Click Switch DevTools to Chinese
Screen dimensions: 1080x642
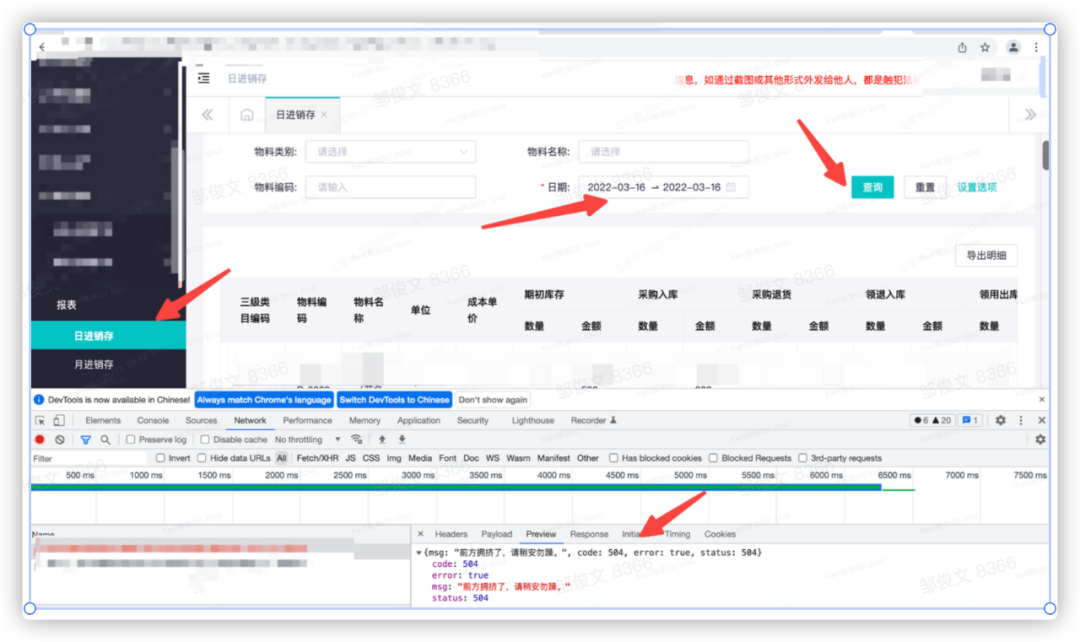[394, 400]
